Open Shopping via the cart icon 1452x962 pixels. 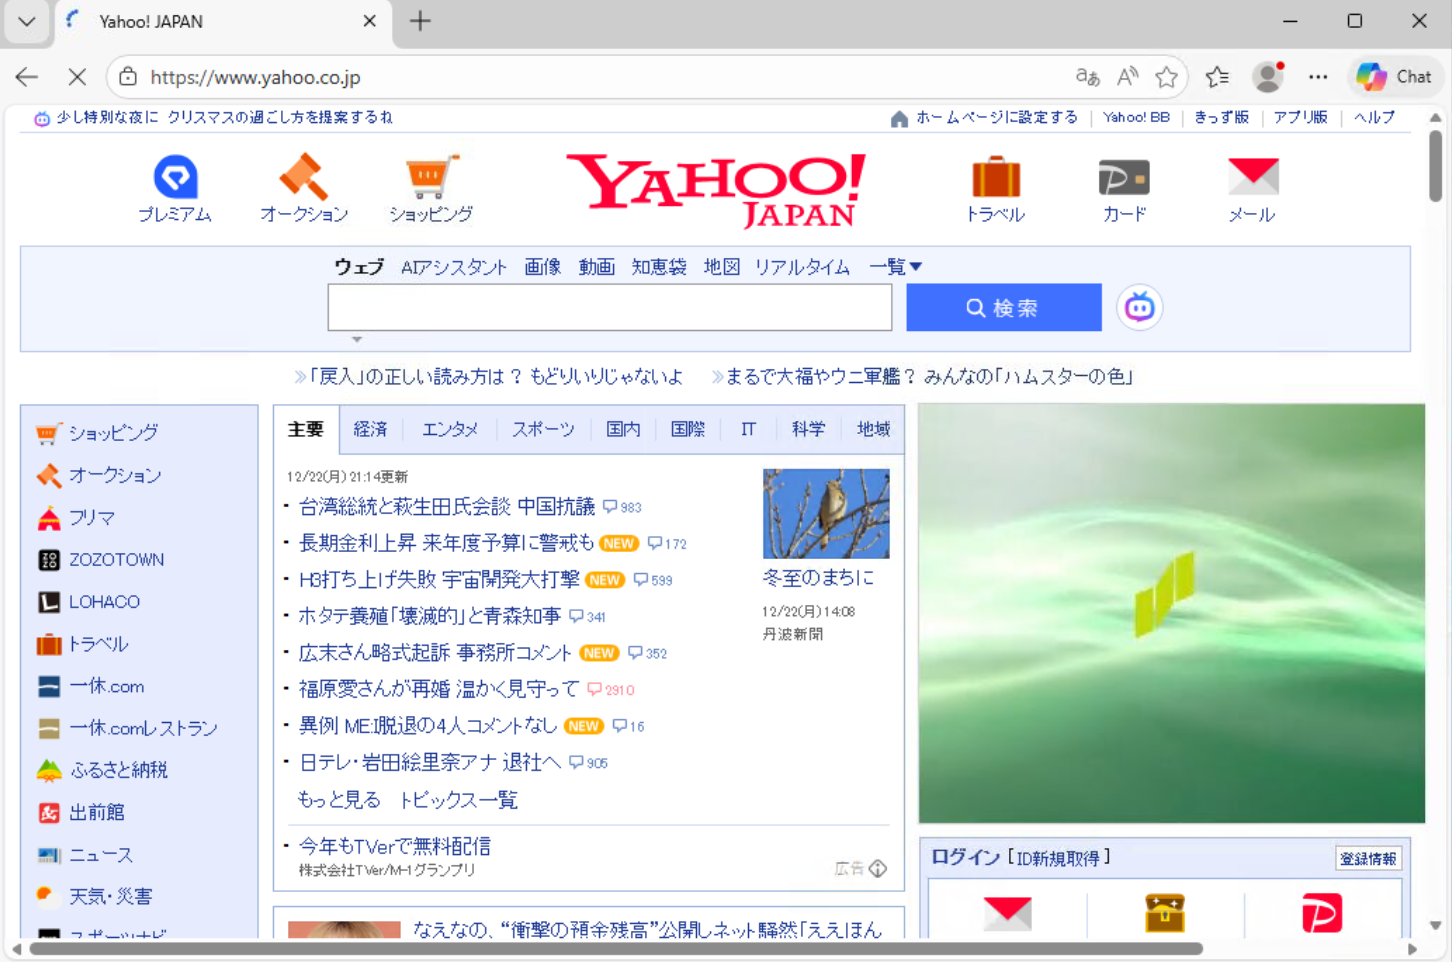pyautogui.click(x=430, y=177)
